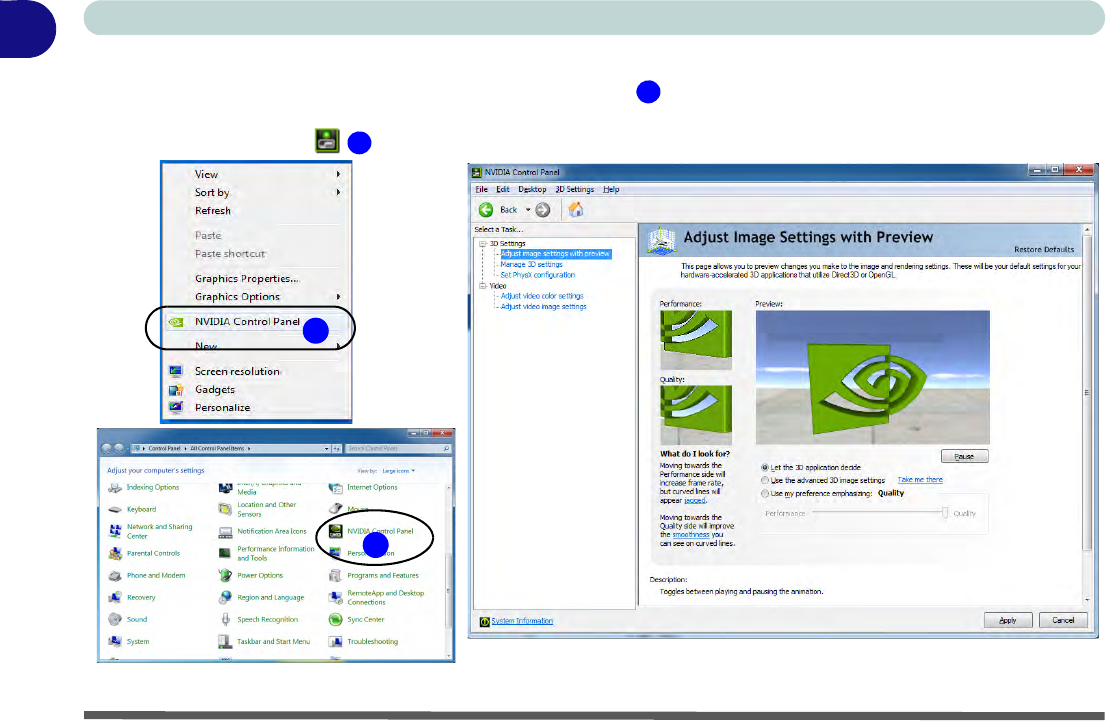The height and width of the screenshot is (721, 1106).
Task: Click the Pause preview button
Action: pyautogui.click(x=964, y=456)
